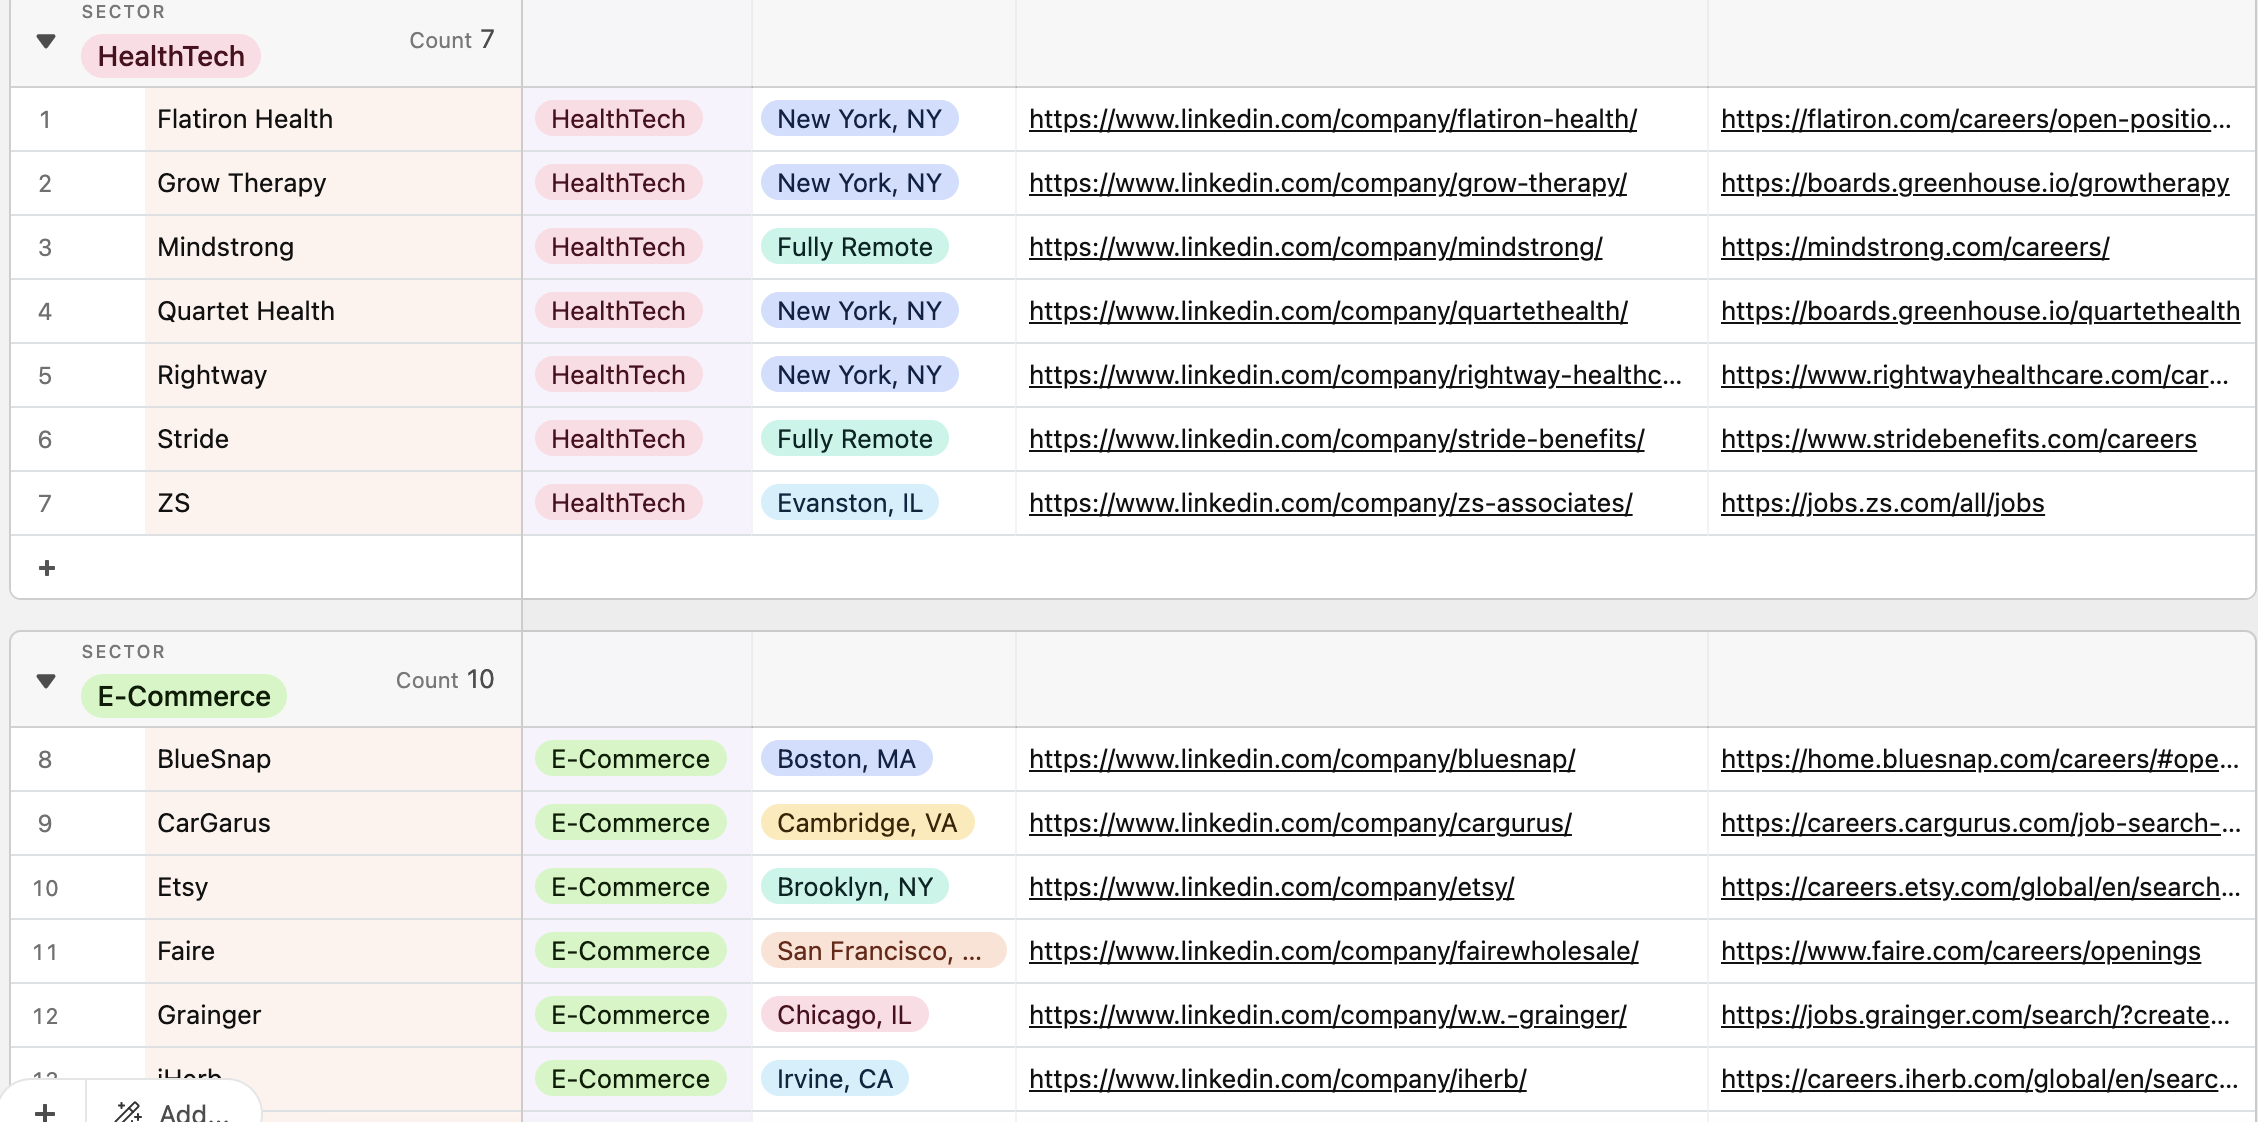
Task: Open iHerb LinkedIn company link
Action: click(1278, 1079)
